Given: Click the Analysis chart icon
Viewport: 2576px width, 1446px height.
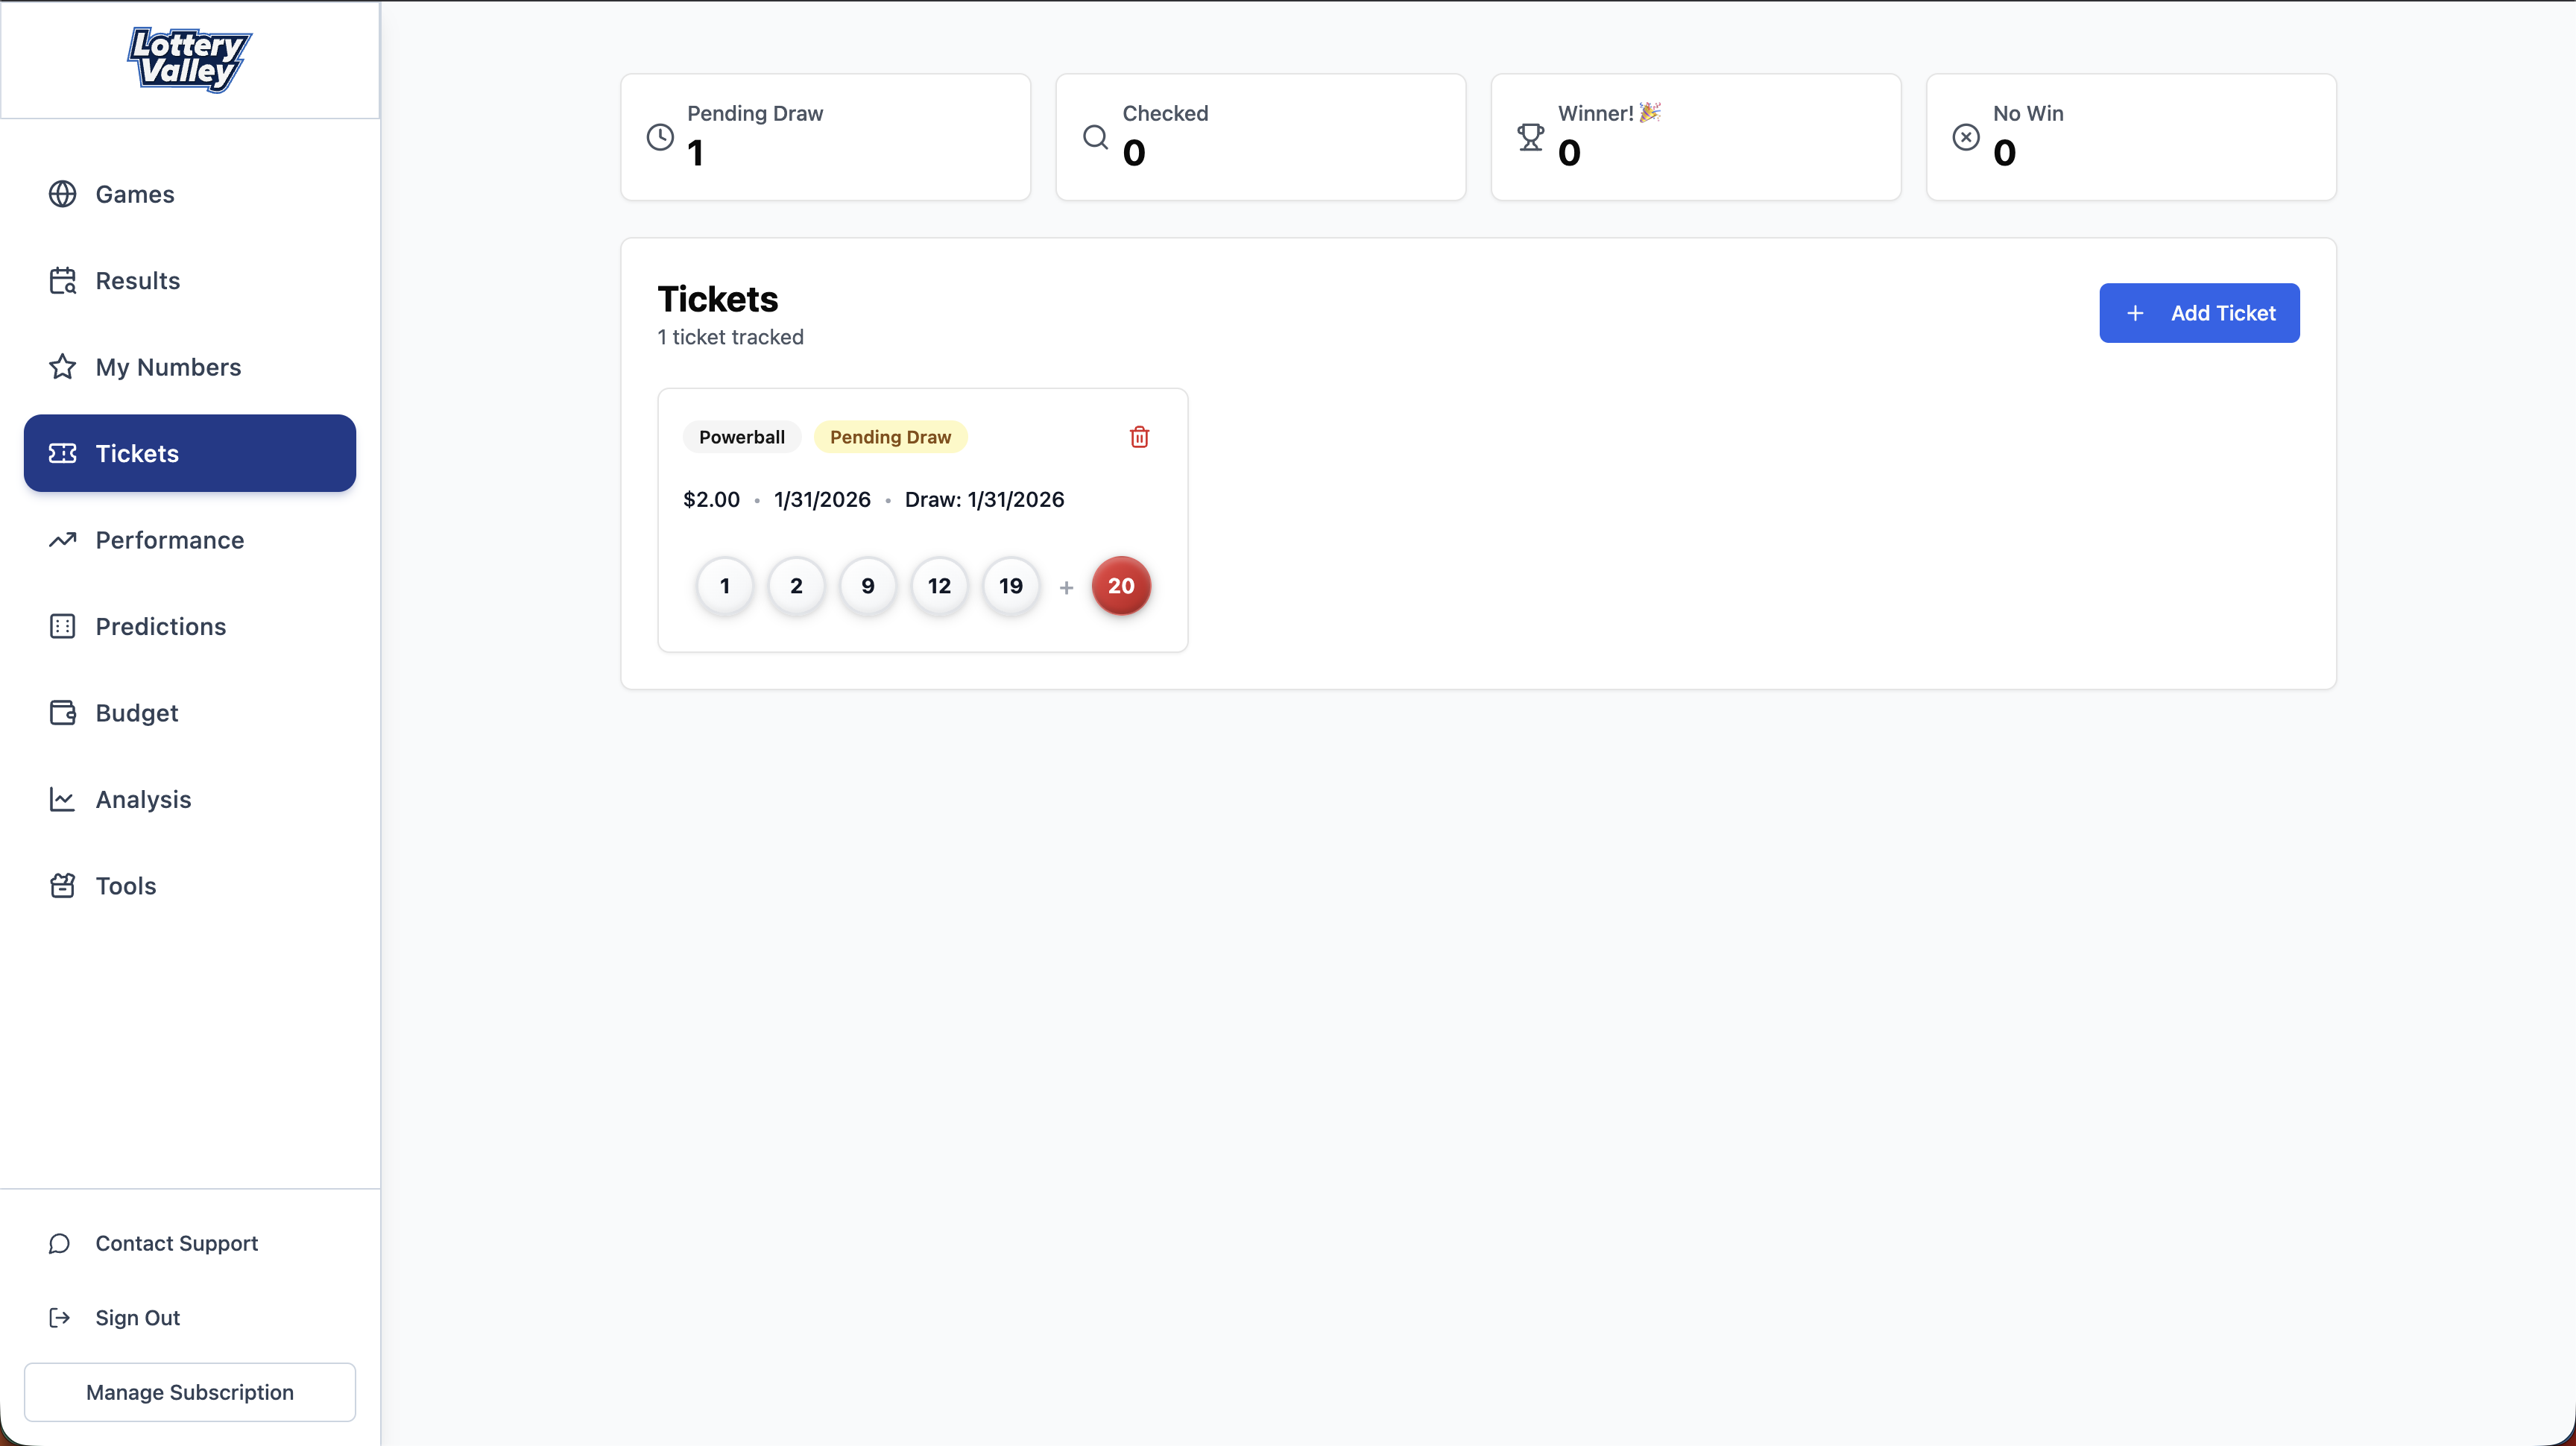Looking at the screenshot, I should pyautogui.click(x=62, y=799).
